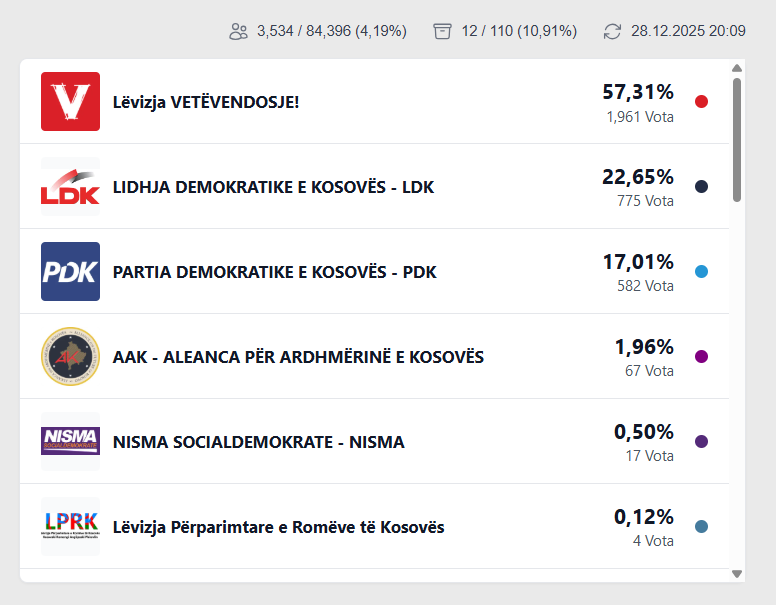The width and height of the screenshot is (776, 605).
Task: Click the refresh icon beside the timestamp
Action: click(612, 31)
